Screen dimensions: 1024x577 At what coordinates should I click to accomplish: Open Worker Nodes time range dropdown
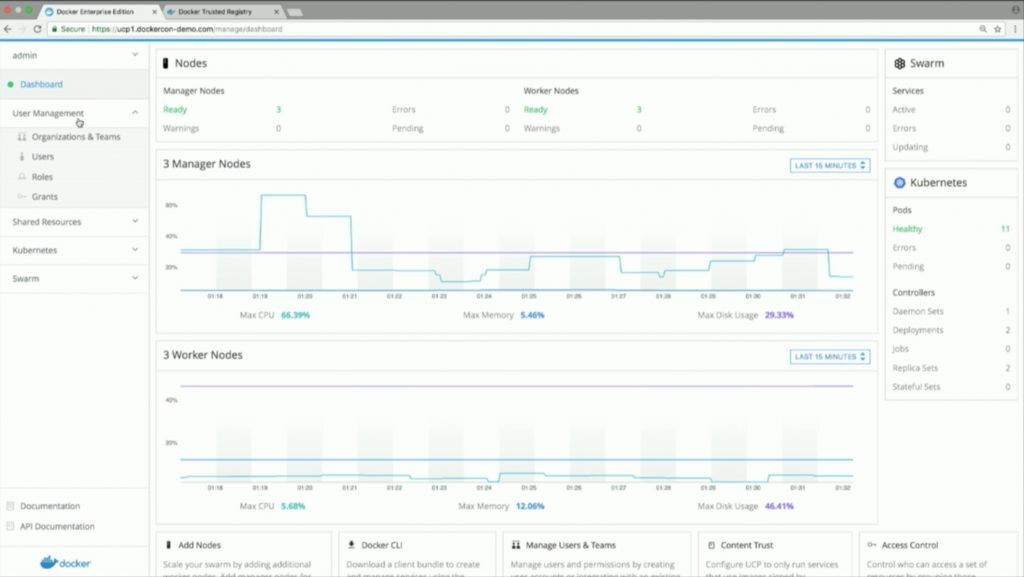coord(830,356)
